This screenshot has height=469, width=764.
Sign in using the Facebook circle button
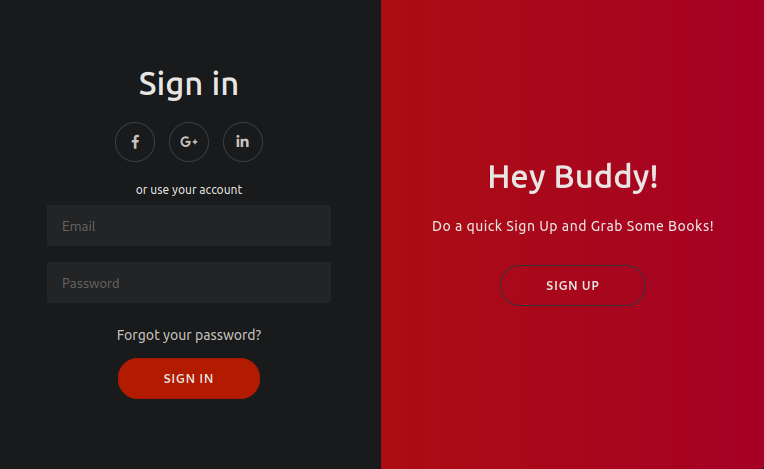click(x=135, y=142)
